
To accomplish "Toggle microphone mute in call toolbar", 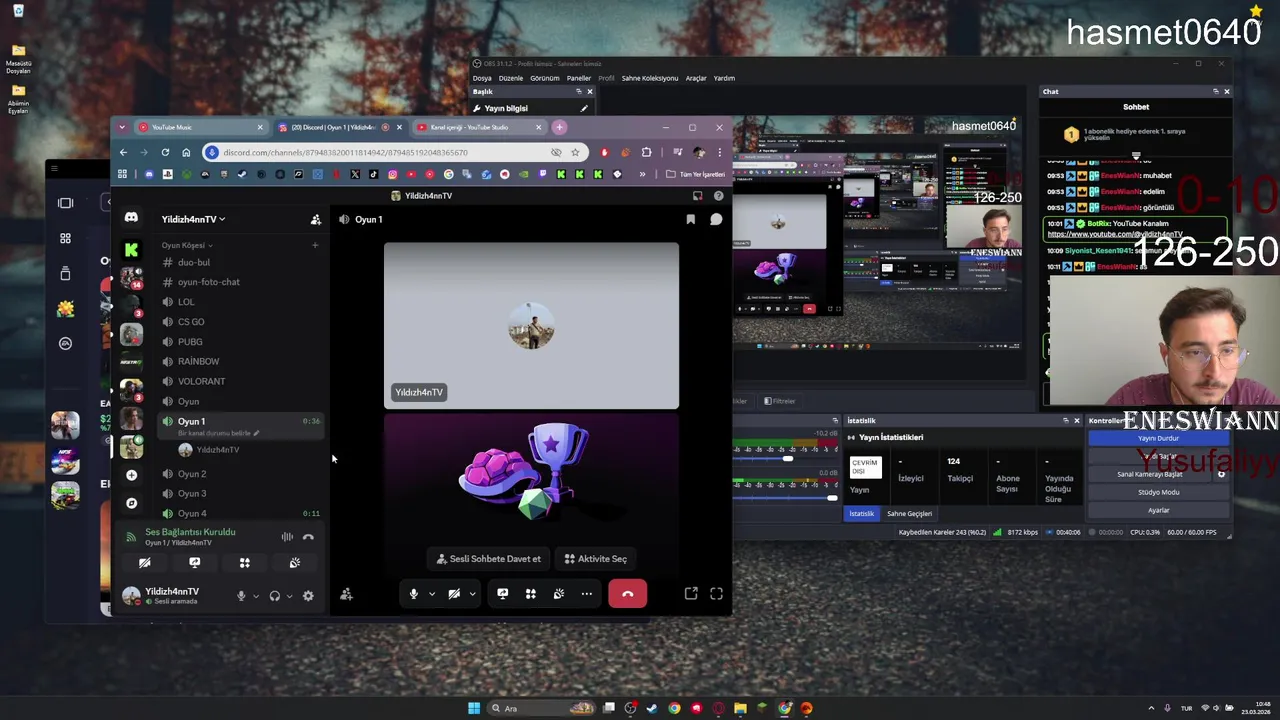I will coord(413,594).
